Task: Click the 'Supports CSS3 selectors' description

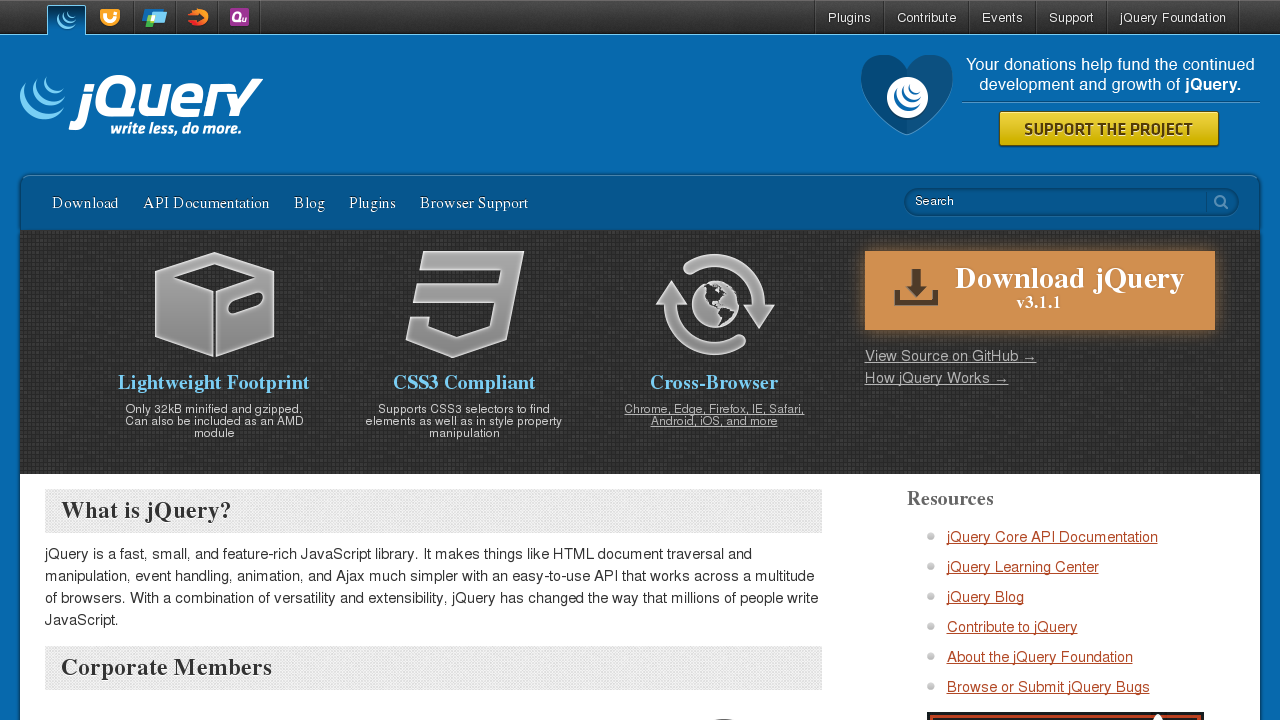Action: [x=464, y=421]
